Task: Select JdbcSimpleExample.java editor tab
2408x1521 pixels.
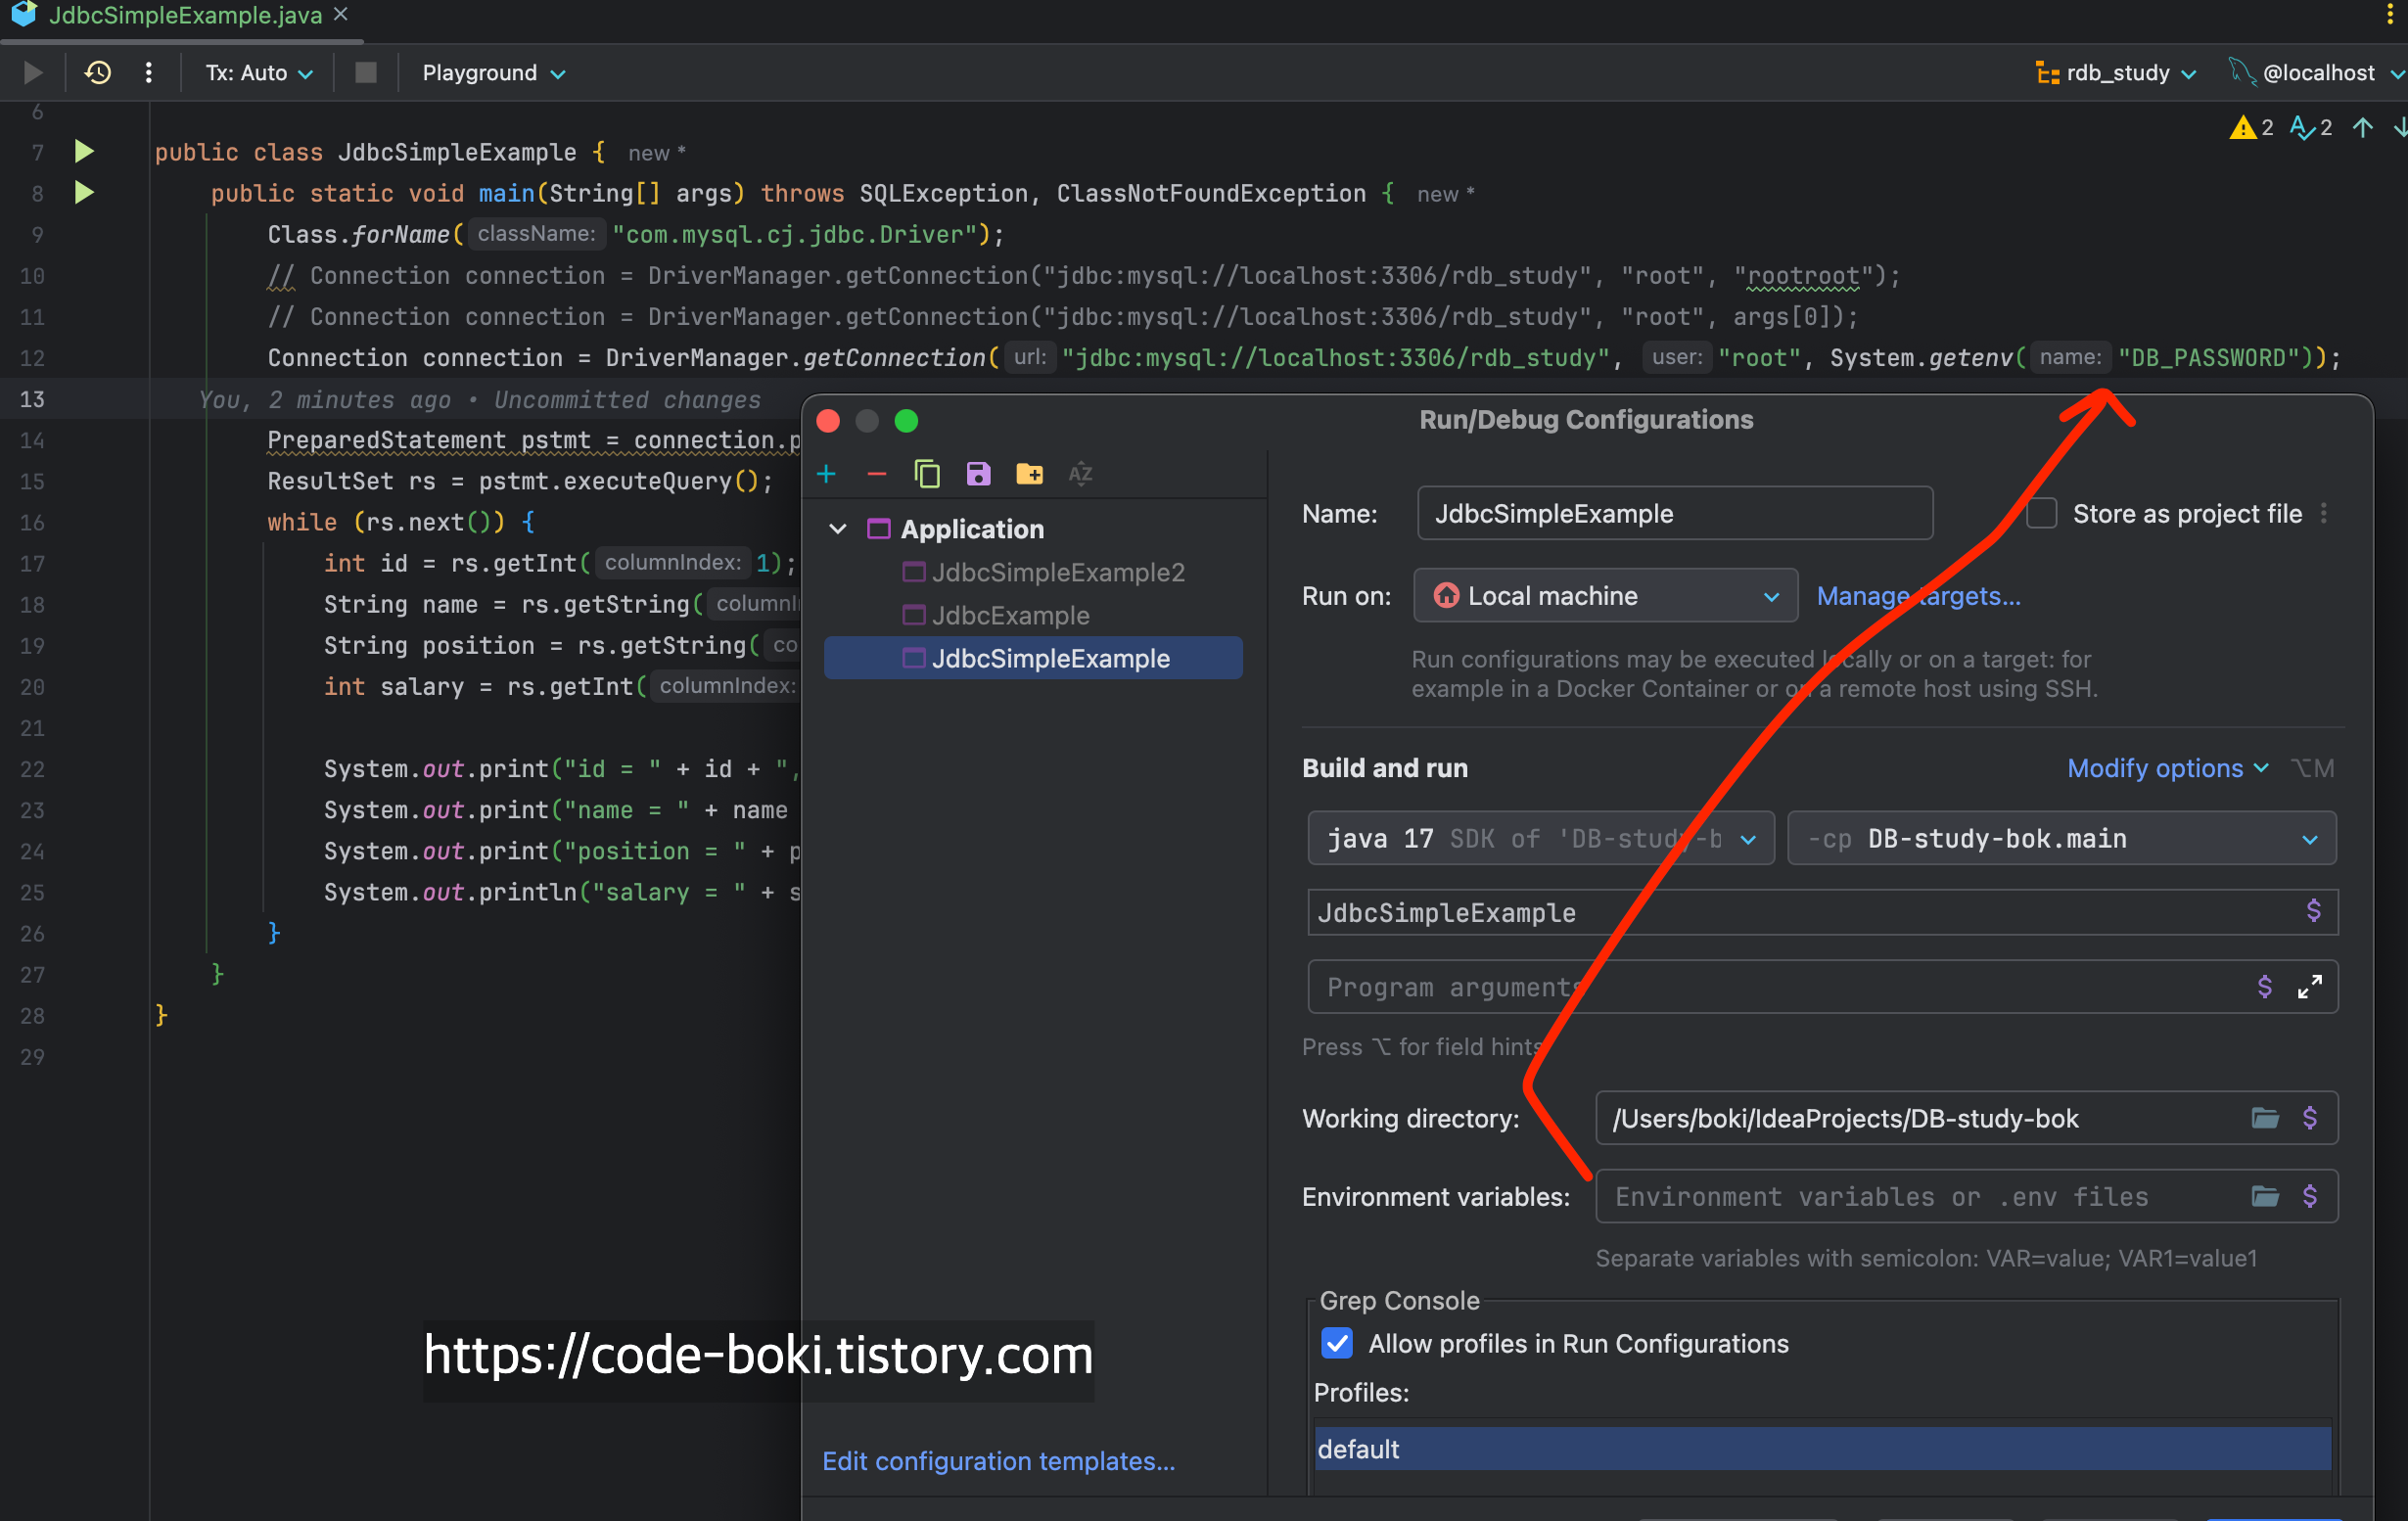Action: [185, 15]
